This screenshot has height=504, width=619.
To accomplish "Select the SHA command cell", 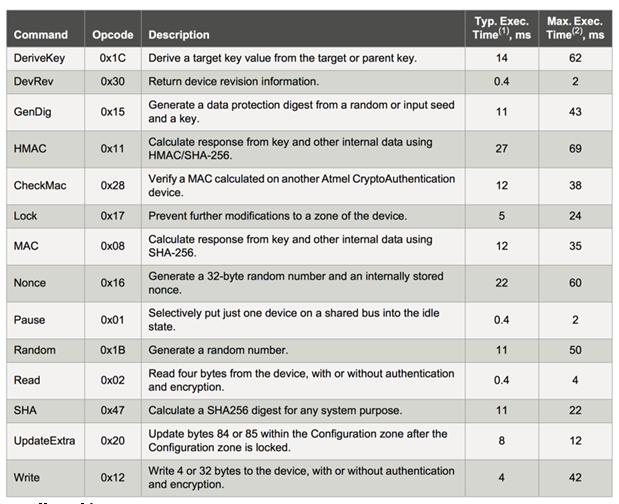I will coord(25,410).
